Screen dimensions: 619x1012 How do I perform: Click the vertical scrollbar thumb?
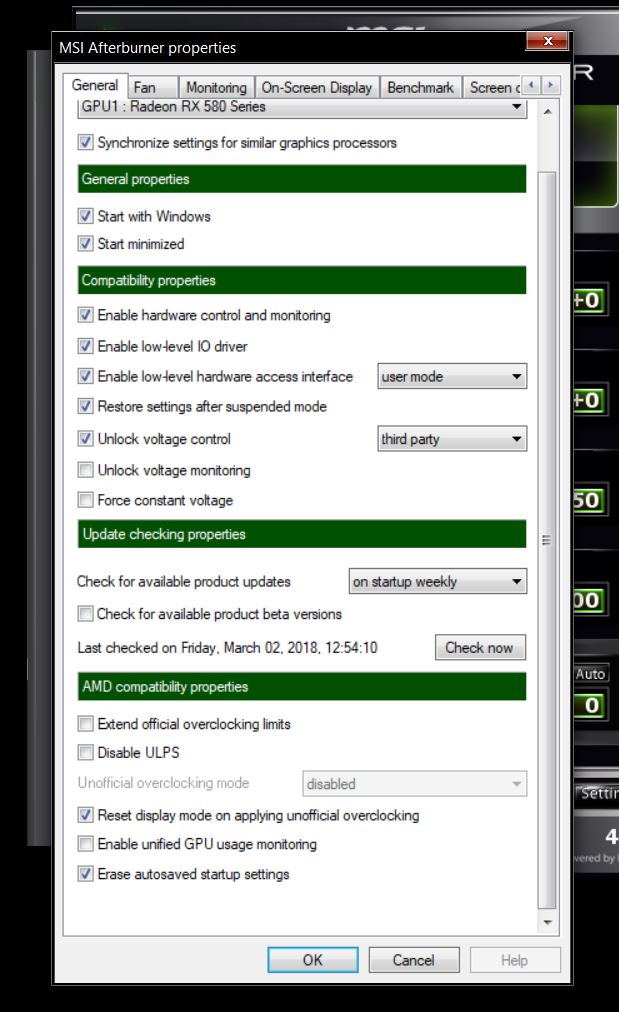[x=547, y=540]
